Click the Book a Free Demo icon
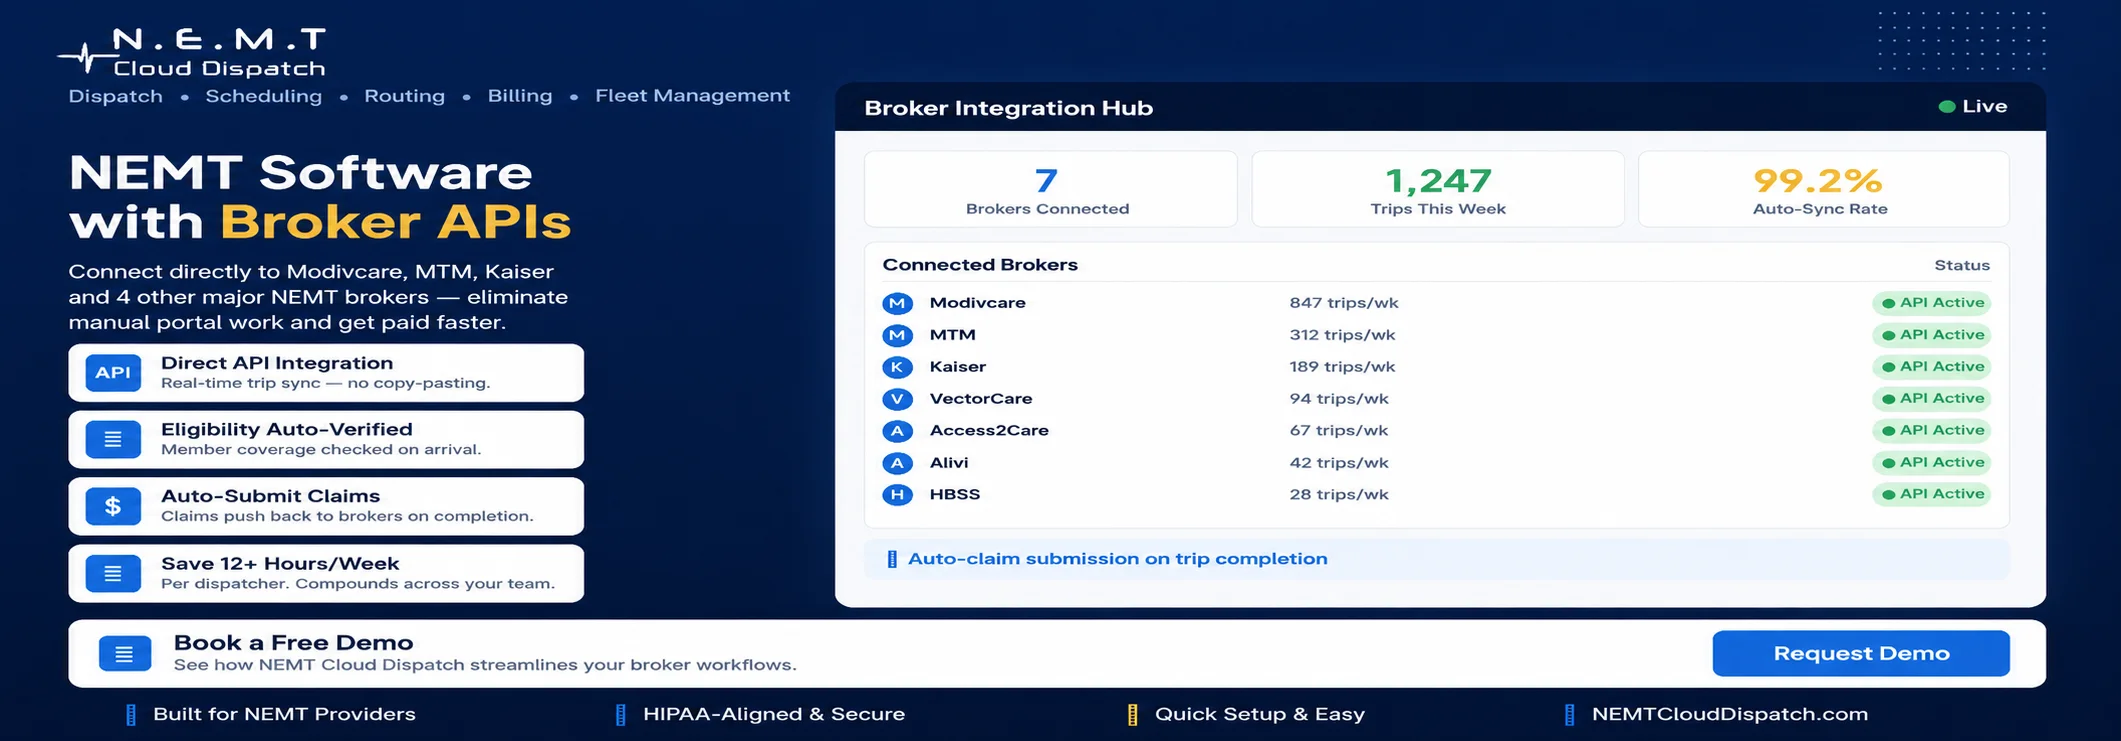2121x741 pixels. point(125,654)
